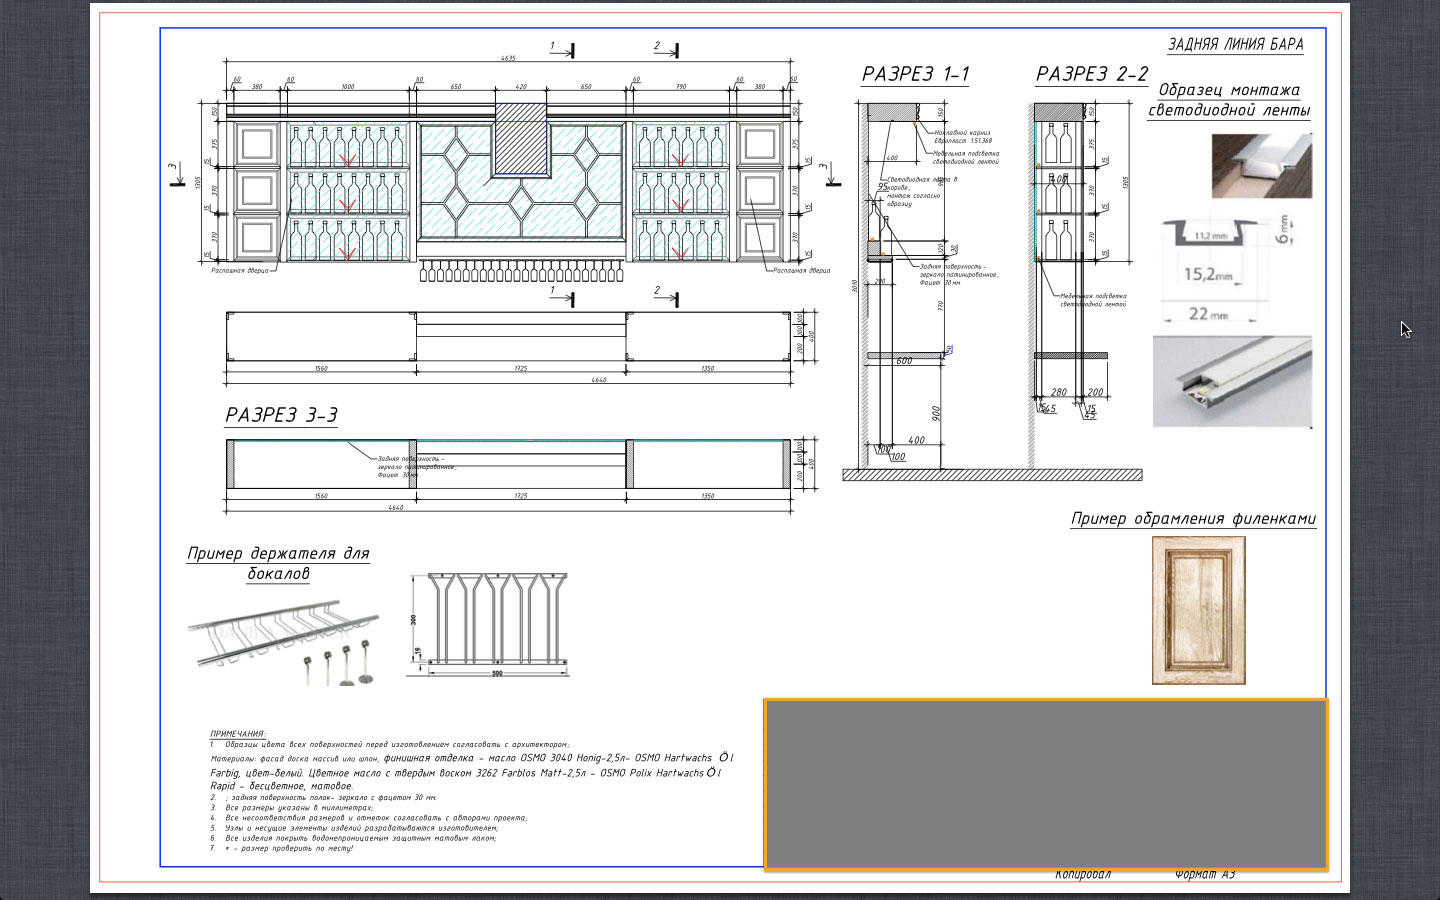Select the 'РАЗРЕЗ 1-1' section heading
The height and width of the screenshot is (900, 1440).
coord(915,74)
